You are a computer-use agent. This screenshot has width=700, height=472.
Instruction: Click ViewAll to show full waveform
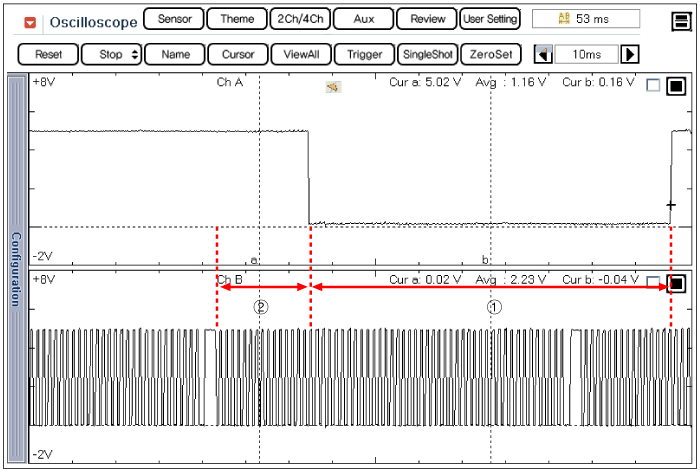[x=301, y=54]
